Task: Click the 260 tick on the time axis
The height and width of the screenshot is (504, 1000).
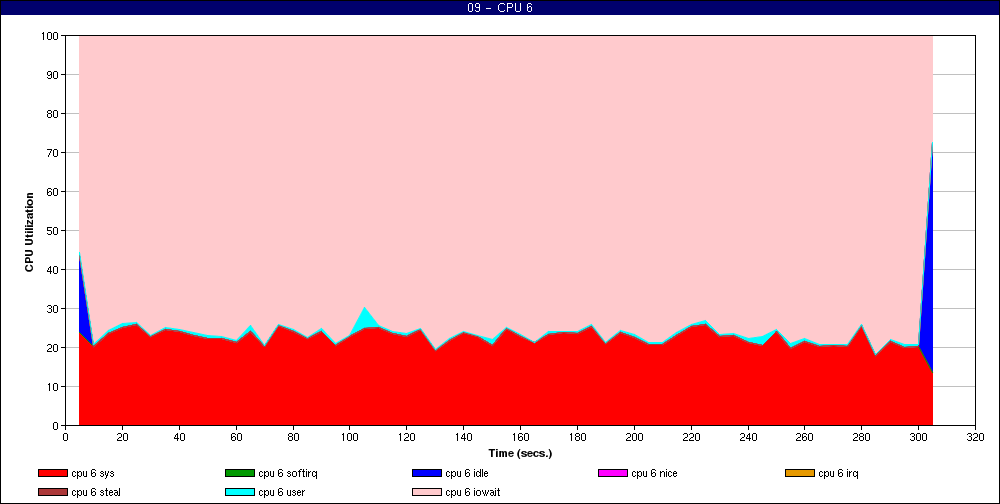Action: click(x=805, y=437)
